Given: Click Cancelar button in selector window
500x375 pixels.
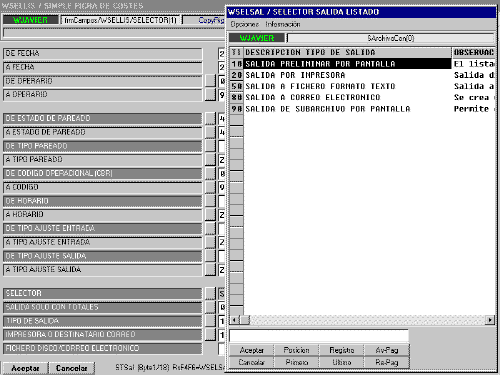Looking at the screenshot, I should tap(252, 362).
